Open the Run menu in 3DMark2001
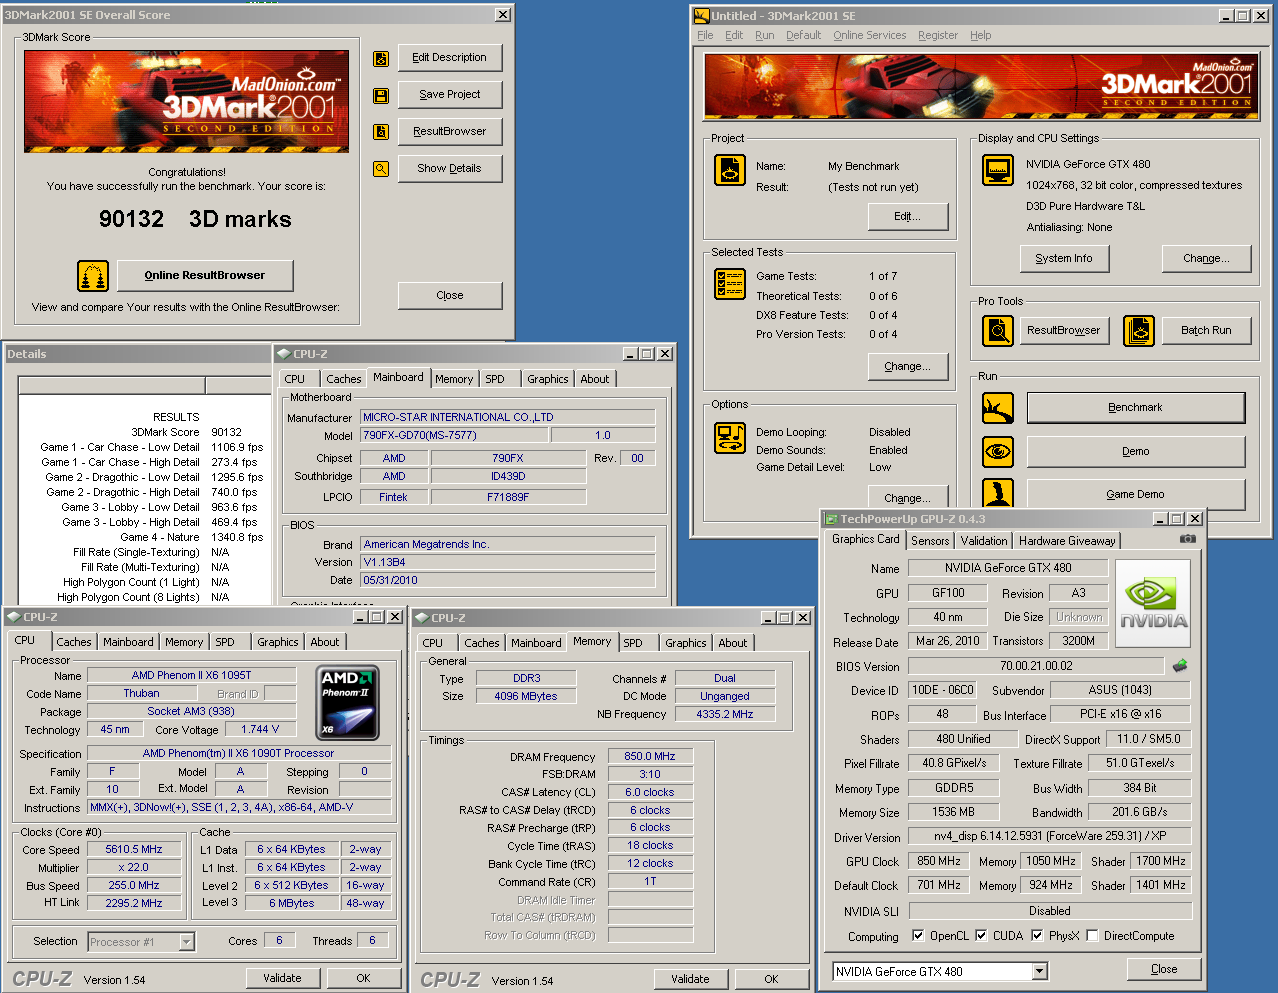The height and width of the screenshot is (993, 1278). point(764,35)
